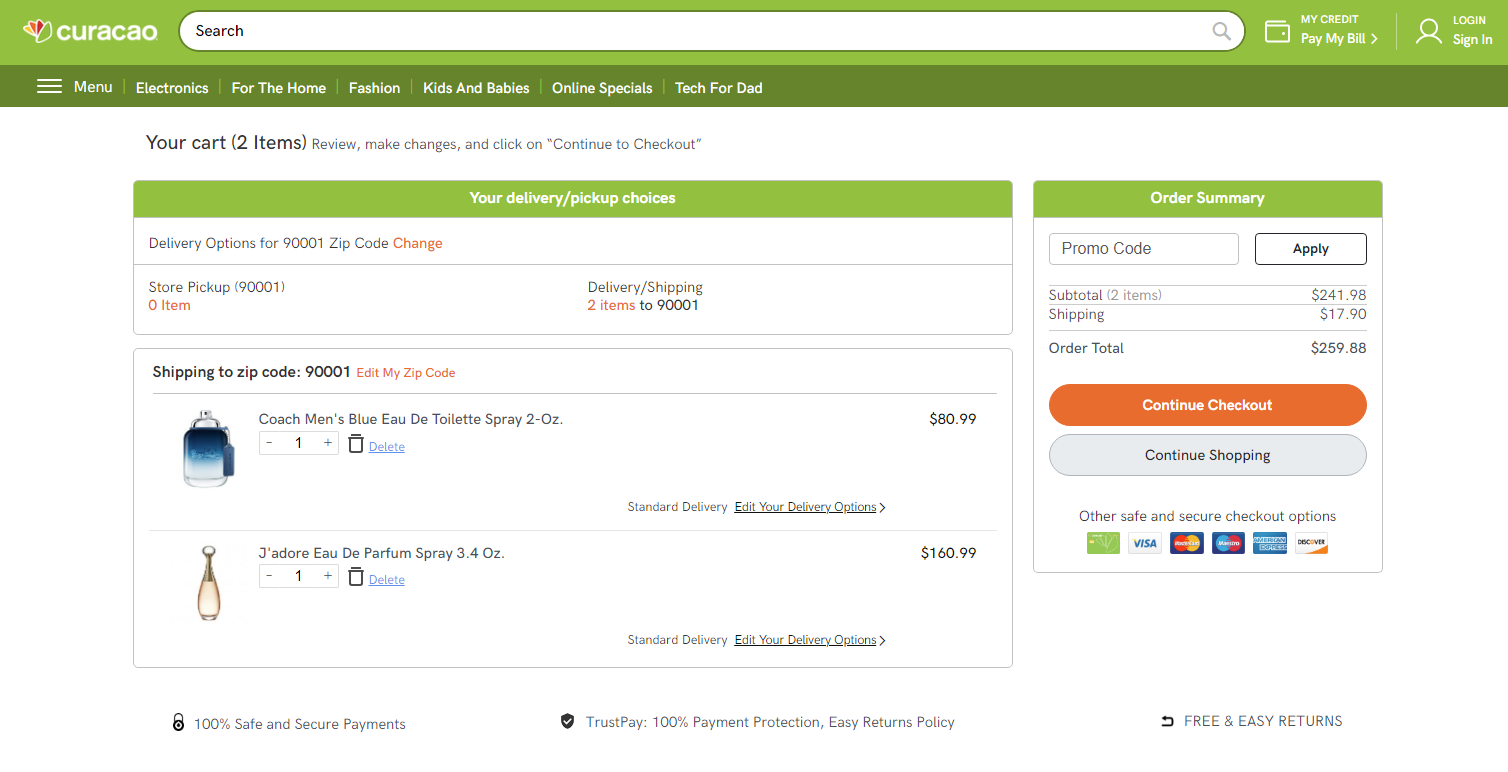Click inside the Promo Code field
Image resolution: width=1508 pixels, height=772 pixels.
(1143, 248)
